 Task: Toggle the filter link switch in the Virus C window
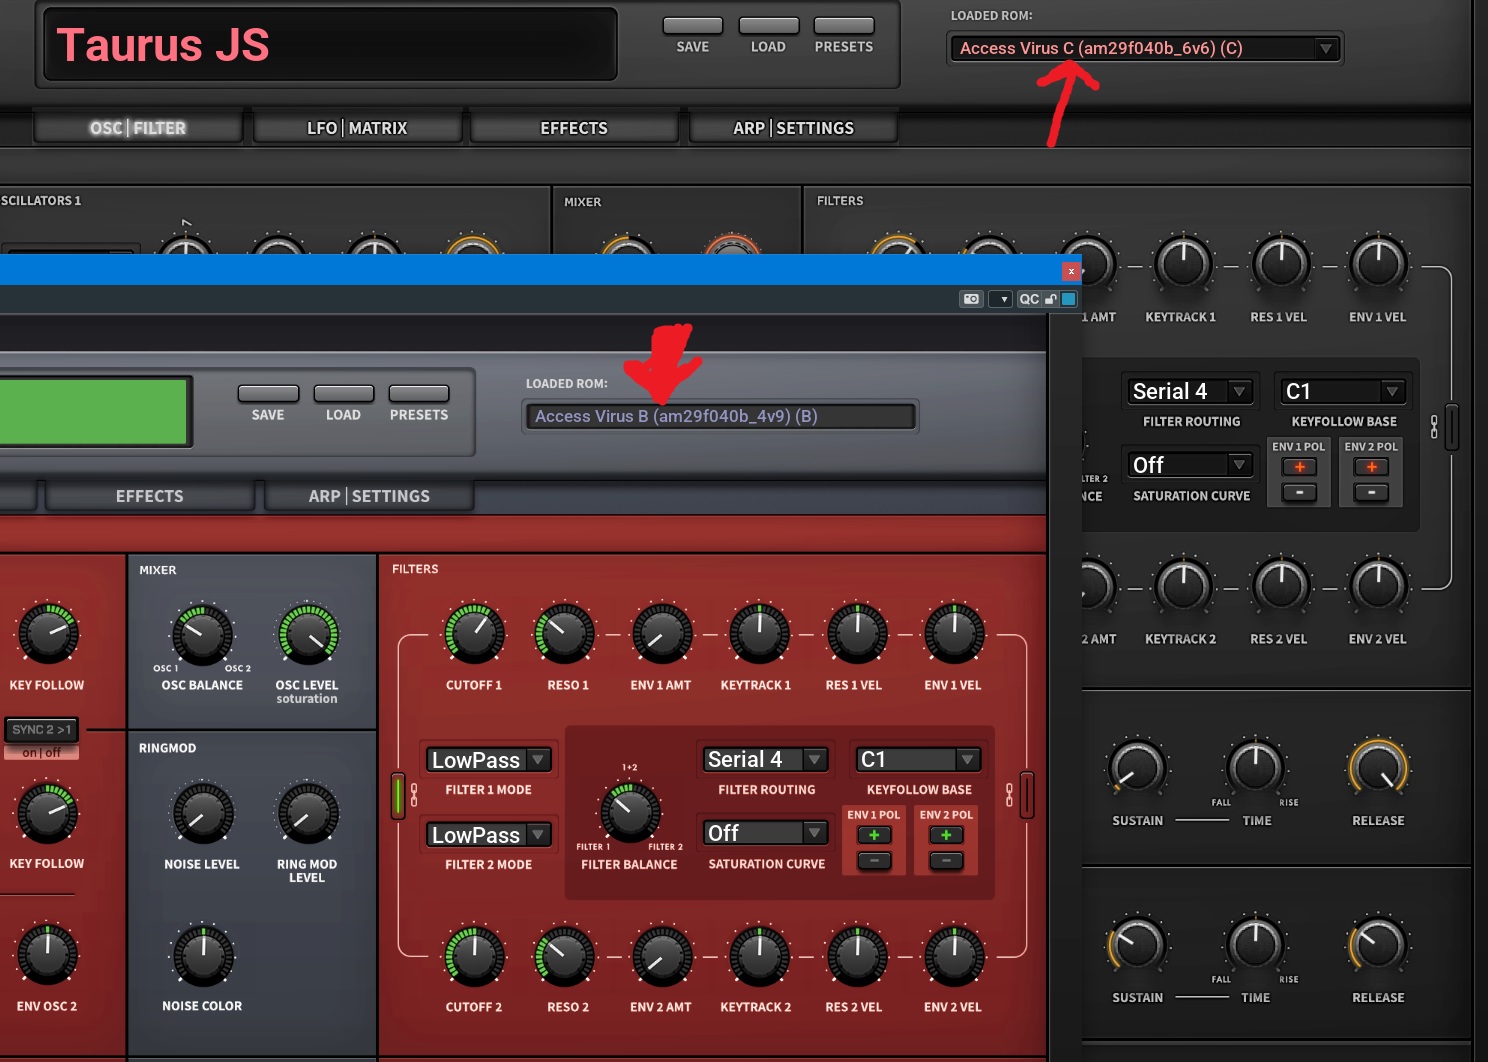[1452, 427]
